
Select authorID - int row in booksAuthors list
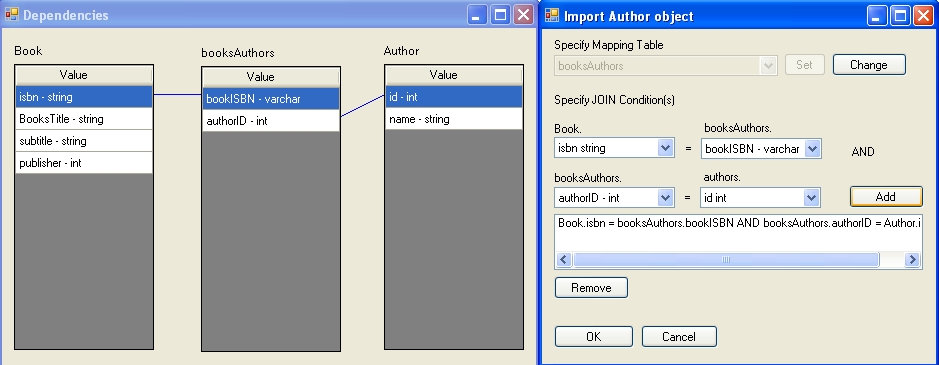tap(271, 121)
